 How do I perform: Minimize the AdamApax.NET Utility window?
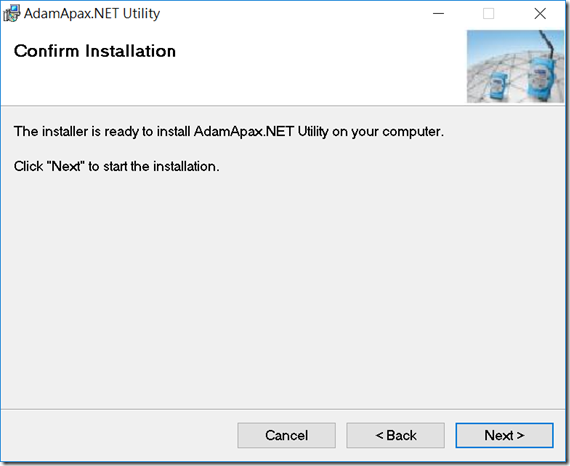[438, 14]
